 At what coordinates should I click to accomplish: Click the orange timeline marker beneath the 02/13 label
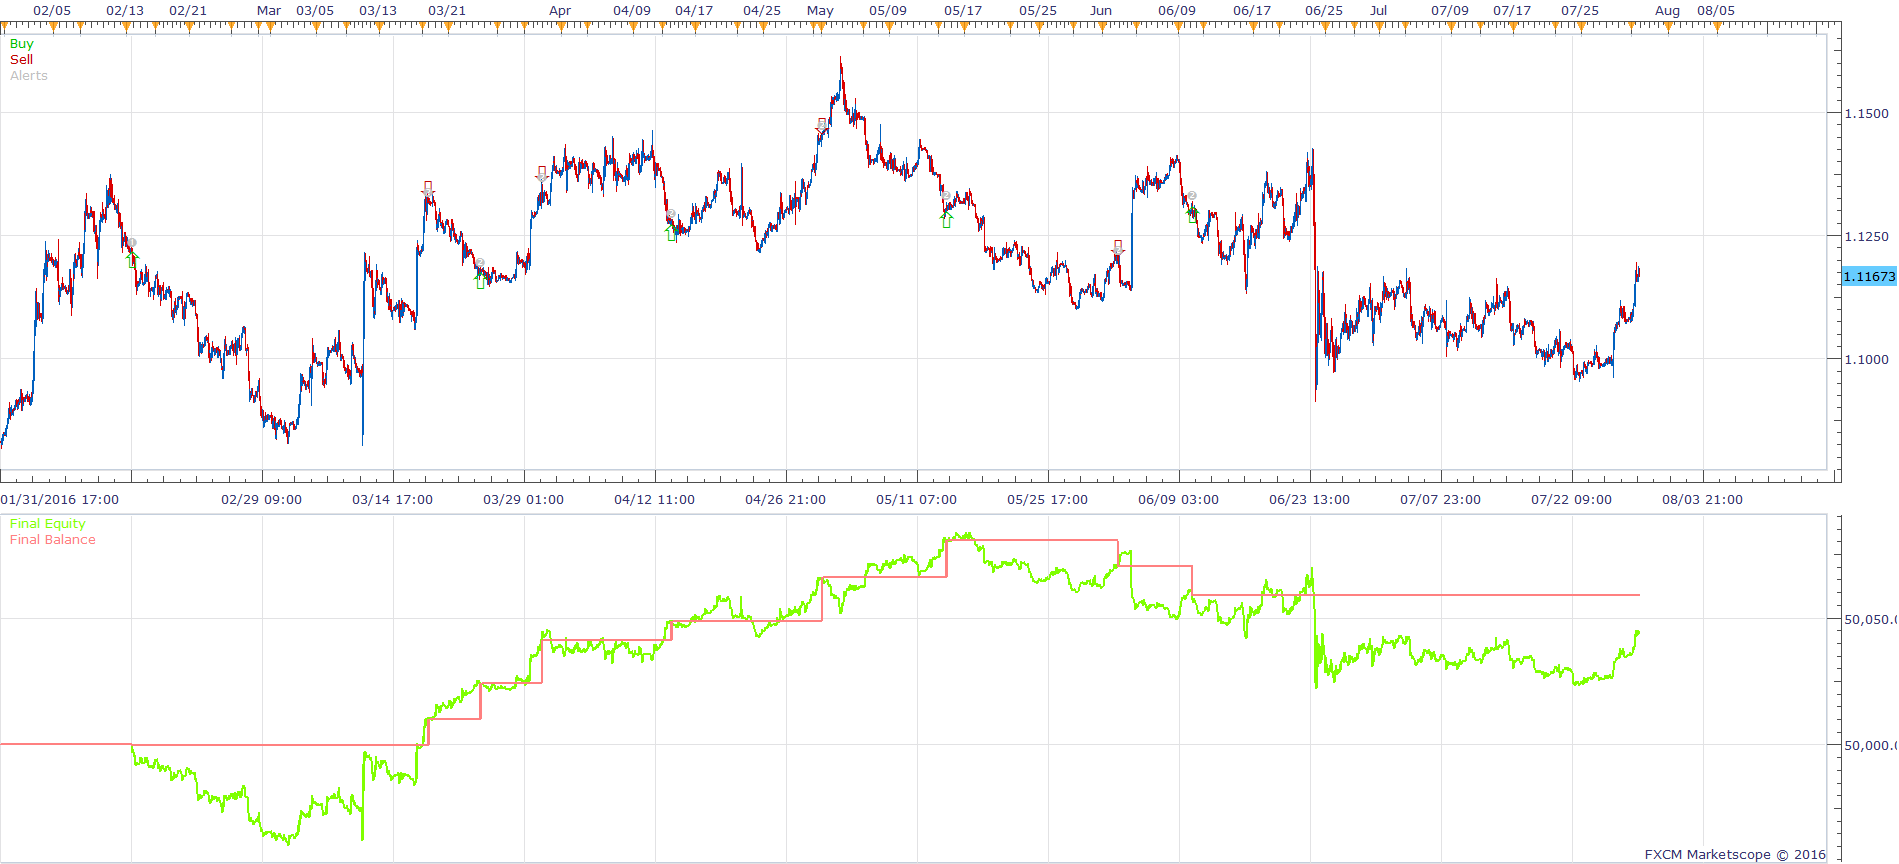coord(126,28)
